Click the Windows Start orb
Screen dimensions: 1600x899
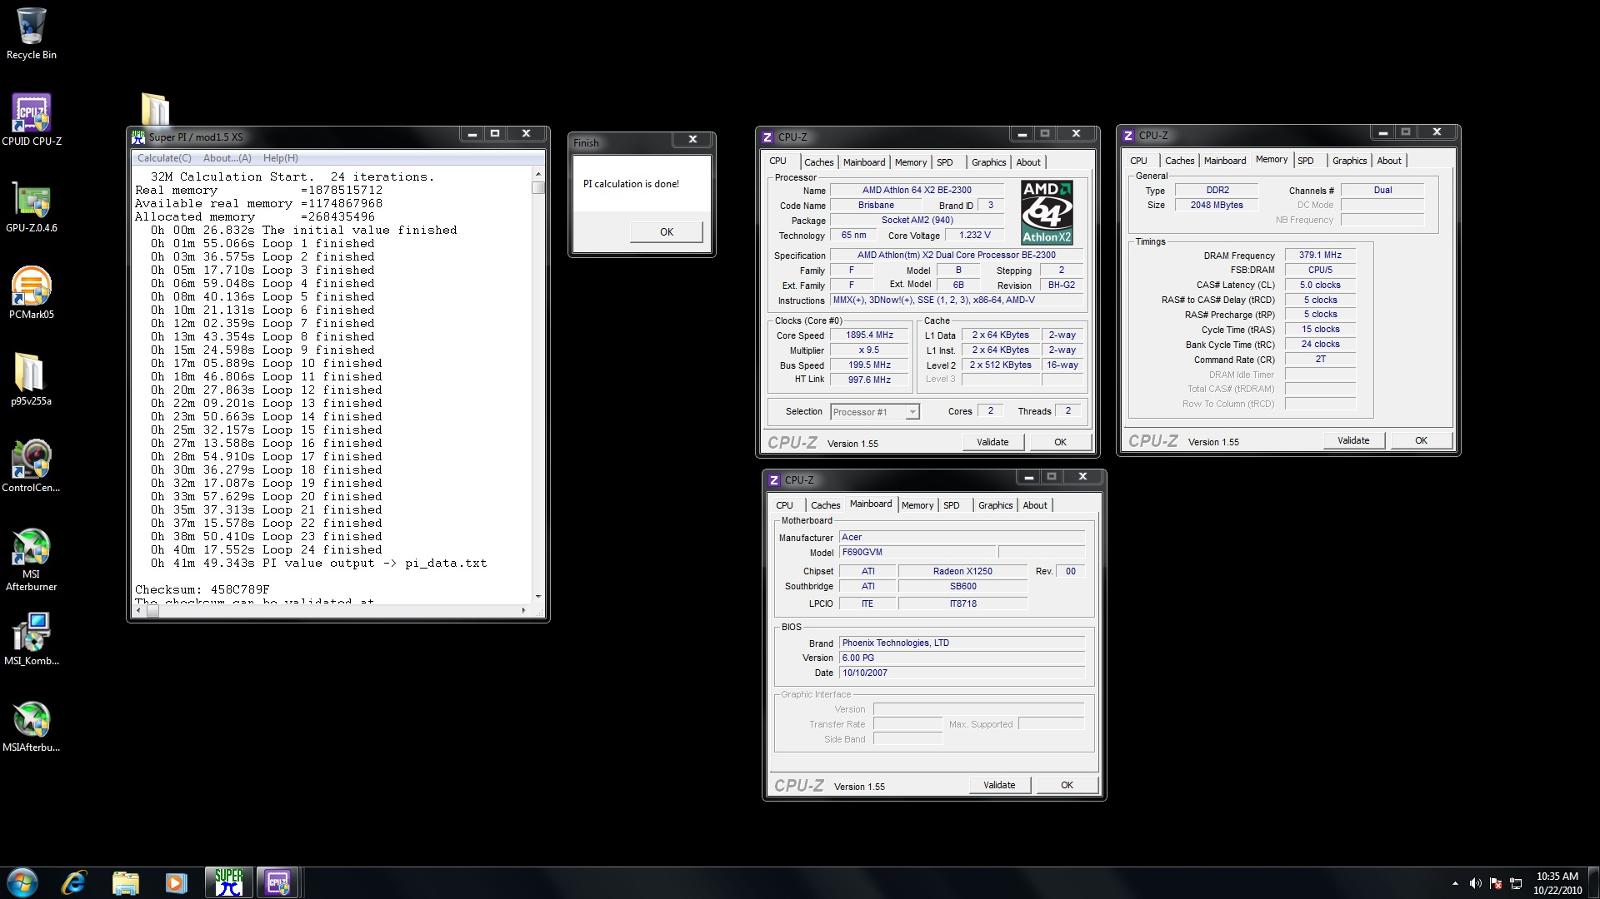click(x=22, y=882)
